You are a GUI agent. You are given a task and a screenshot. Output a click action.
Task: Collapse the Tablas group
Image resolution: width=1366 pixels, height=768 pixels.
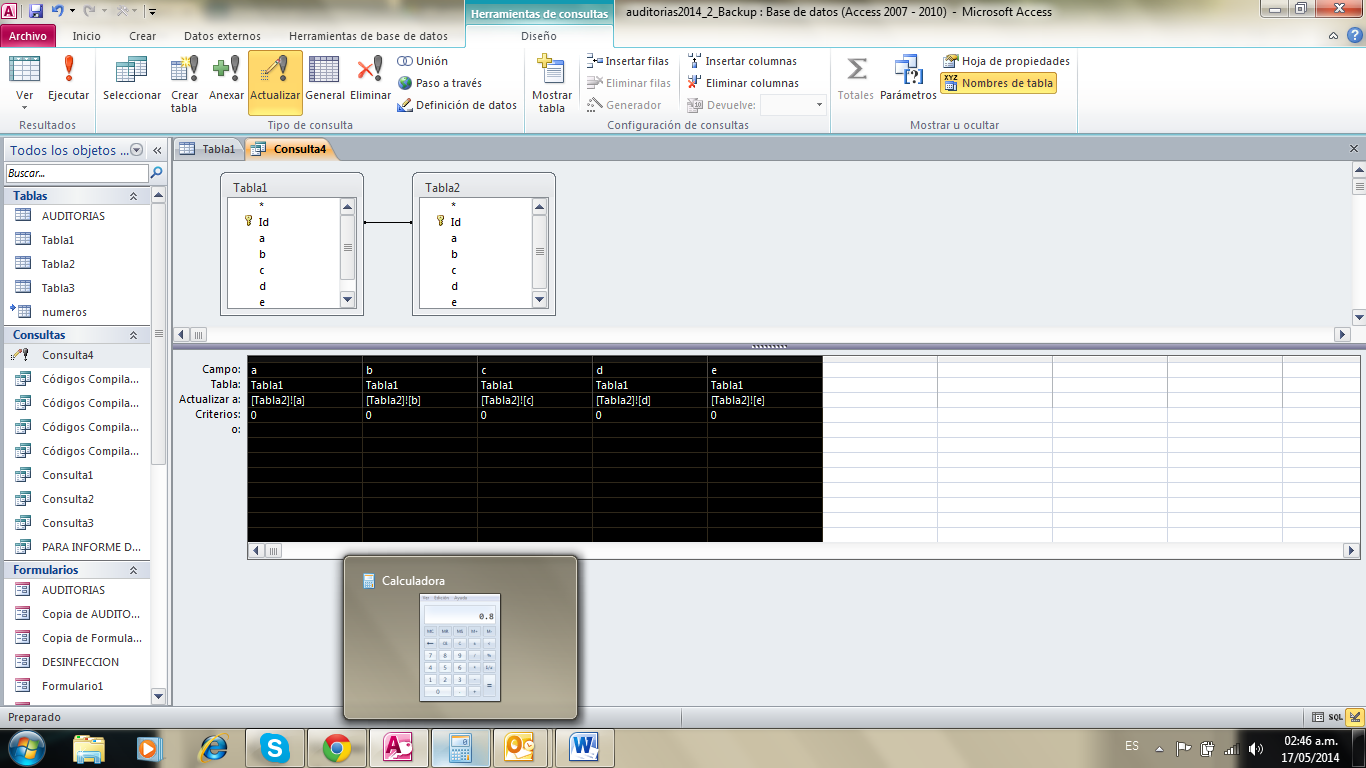(133, 196)
